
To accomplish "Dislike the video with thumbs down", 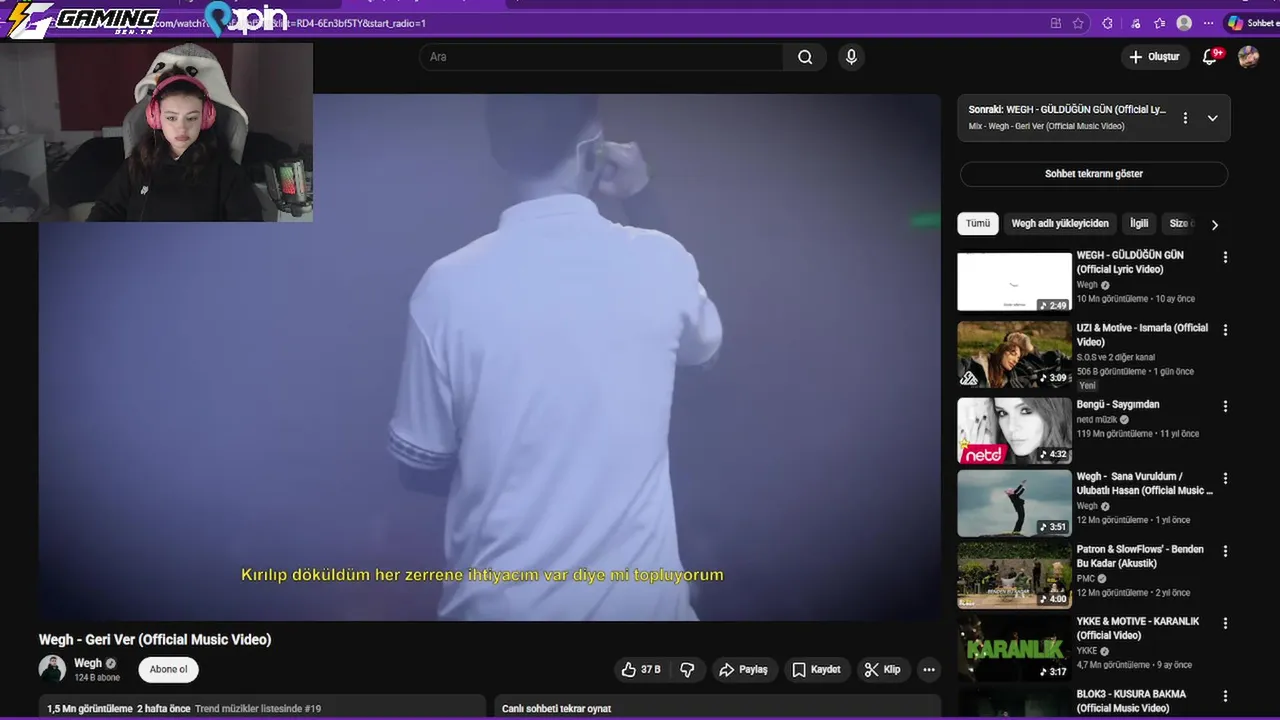I will 688,670.
